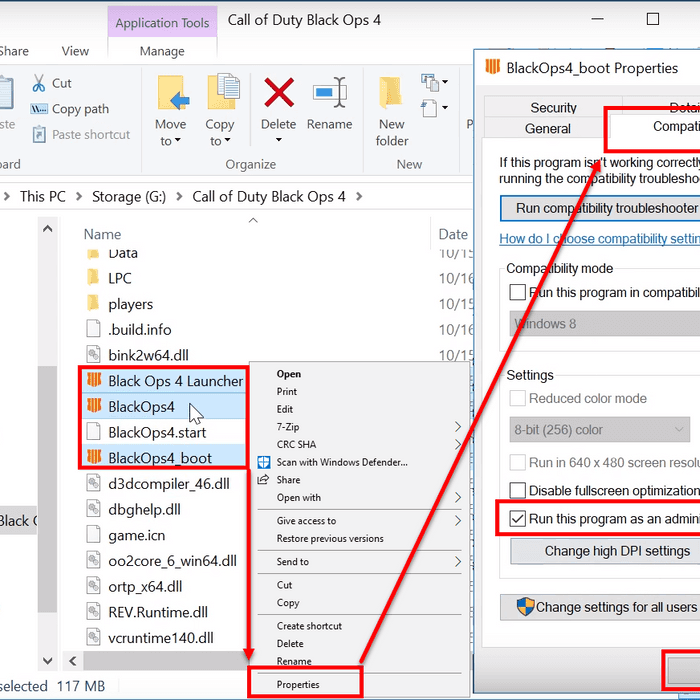The height and width of the screenshot is (700, 700).
Task: Switch to the Security tab
Action: click(553, 107)
